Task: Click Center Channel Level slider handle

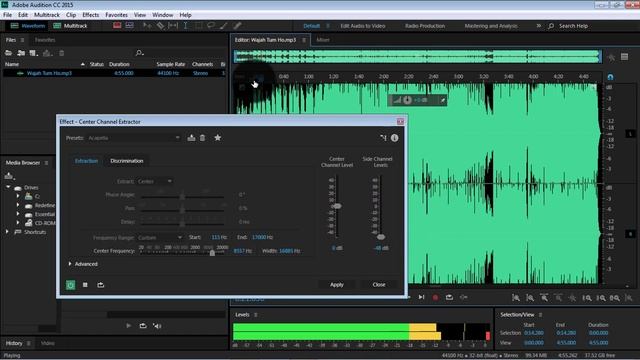Action: click(336, 206)
